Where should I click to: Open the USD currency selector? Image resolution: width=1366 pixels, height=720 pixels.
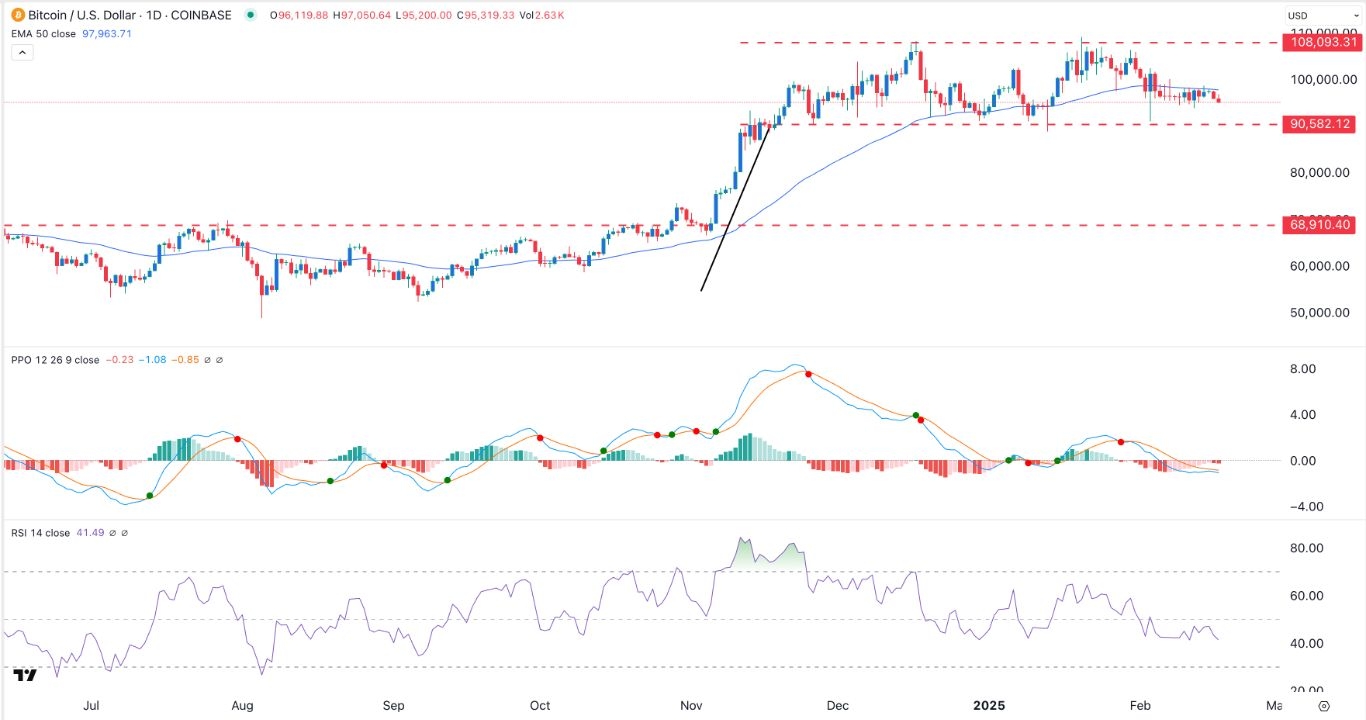click(1318, 16)
